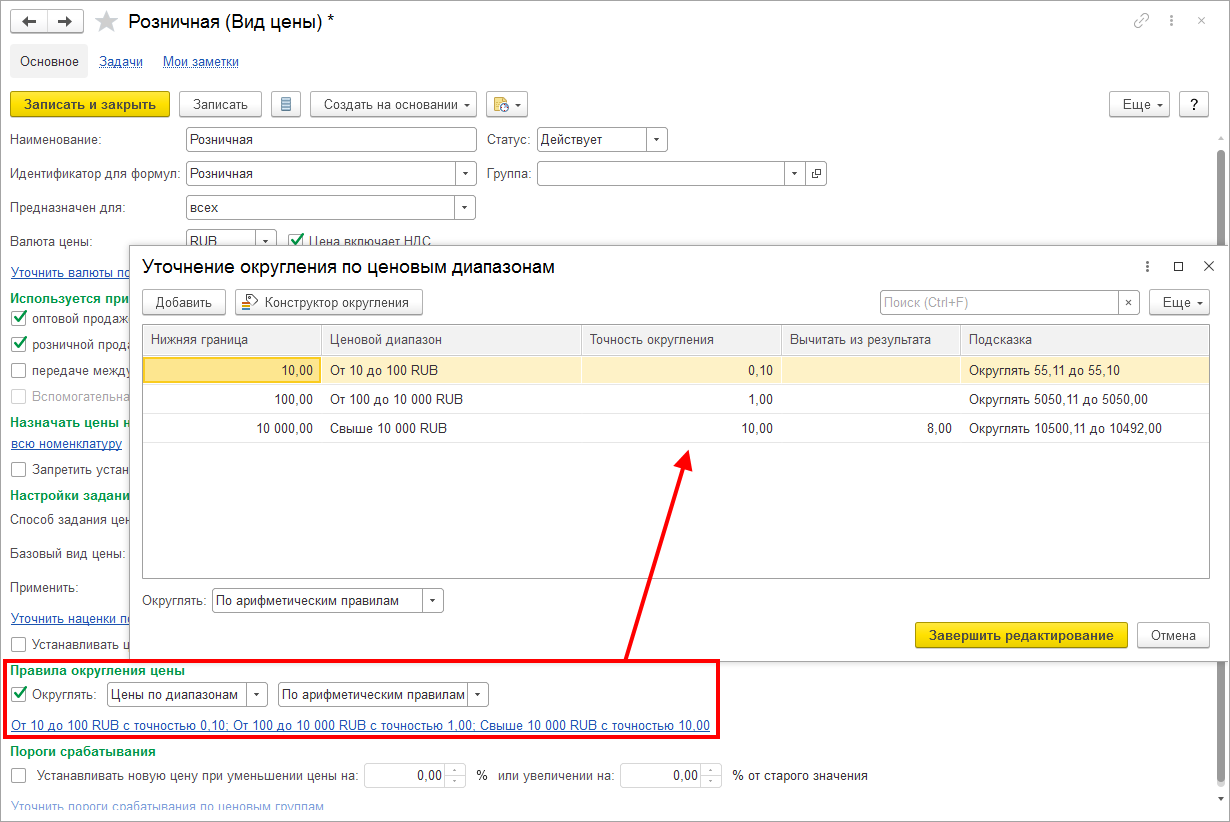Uncheck the Округлять checkbox
The width and height of the screenshot is (1230, 822).
point(19,694)
